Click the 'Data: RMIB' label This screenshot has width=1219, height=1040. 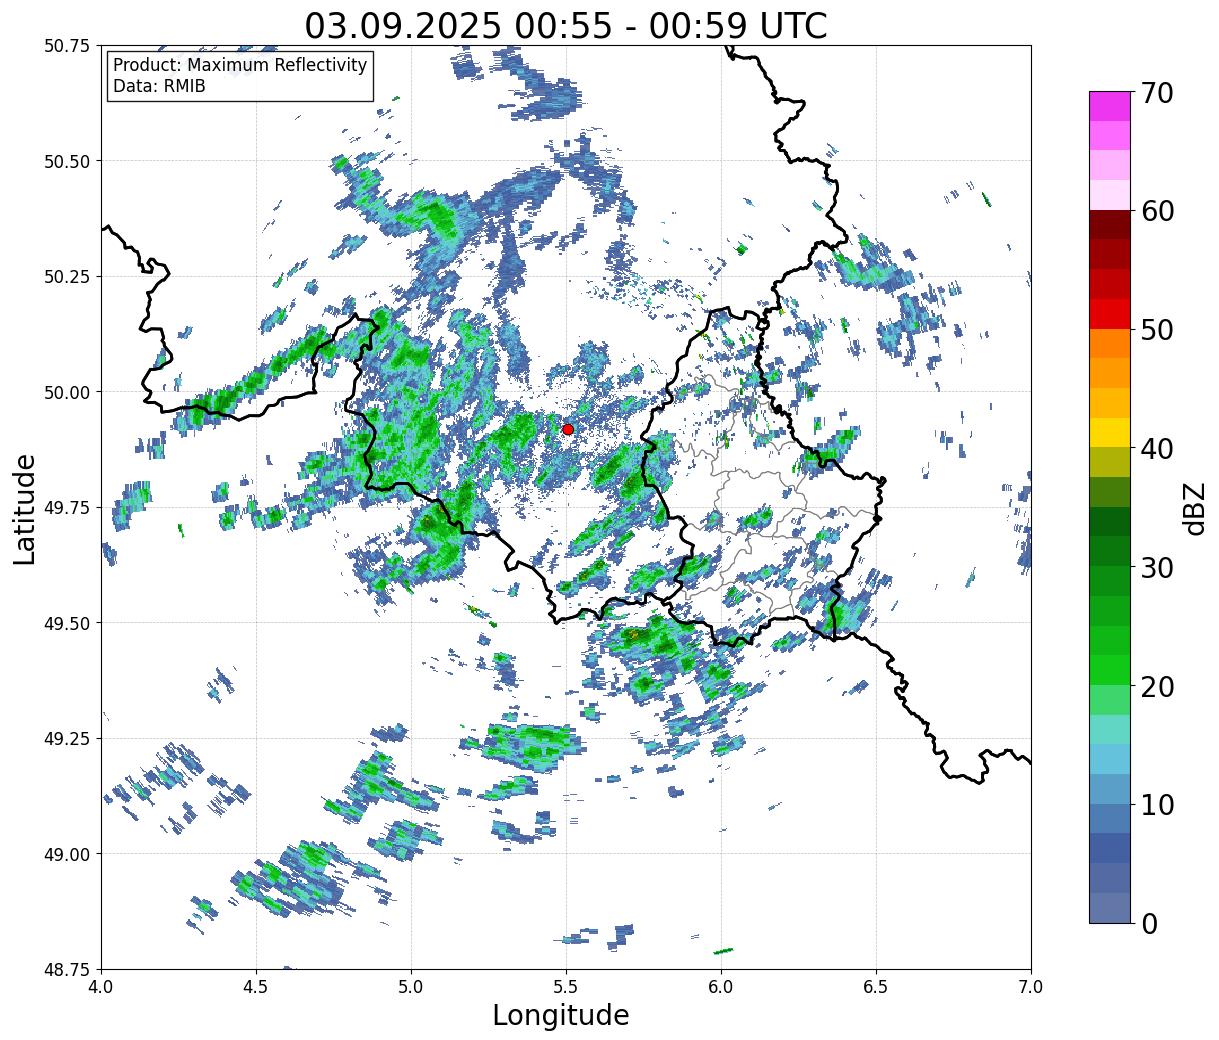coord(159,87)
